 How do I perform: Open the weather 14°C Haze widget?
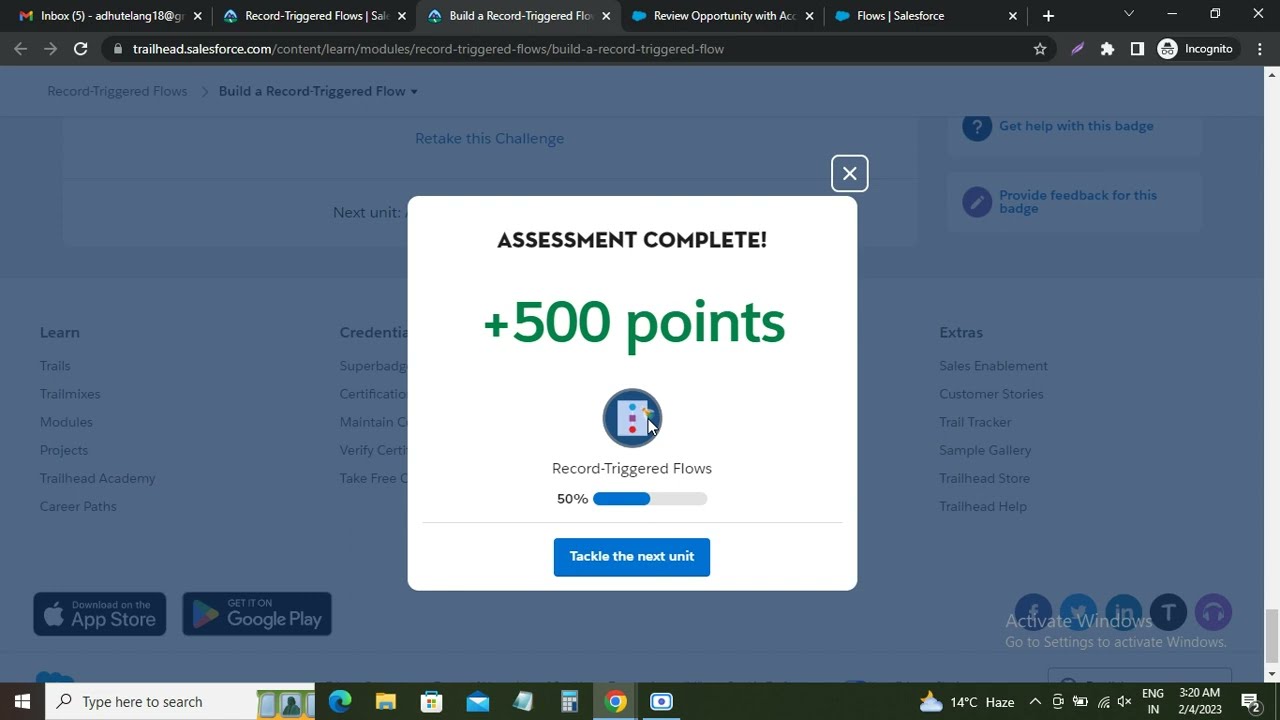click(x=966, y=702)
